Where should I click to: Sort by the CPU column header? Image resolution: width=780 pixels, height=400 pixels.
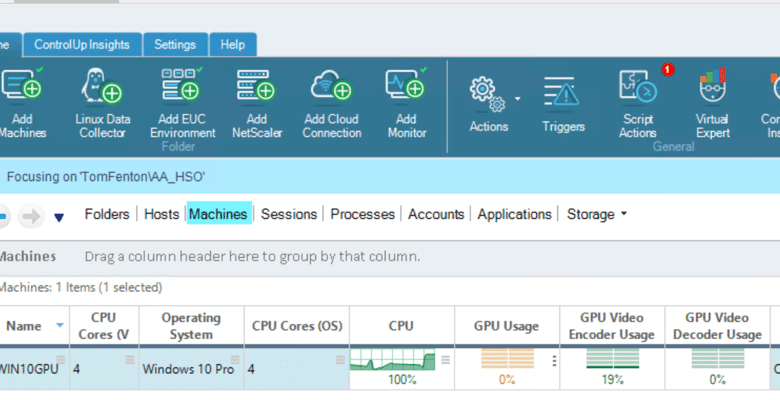[x=401, y=326]
